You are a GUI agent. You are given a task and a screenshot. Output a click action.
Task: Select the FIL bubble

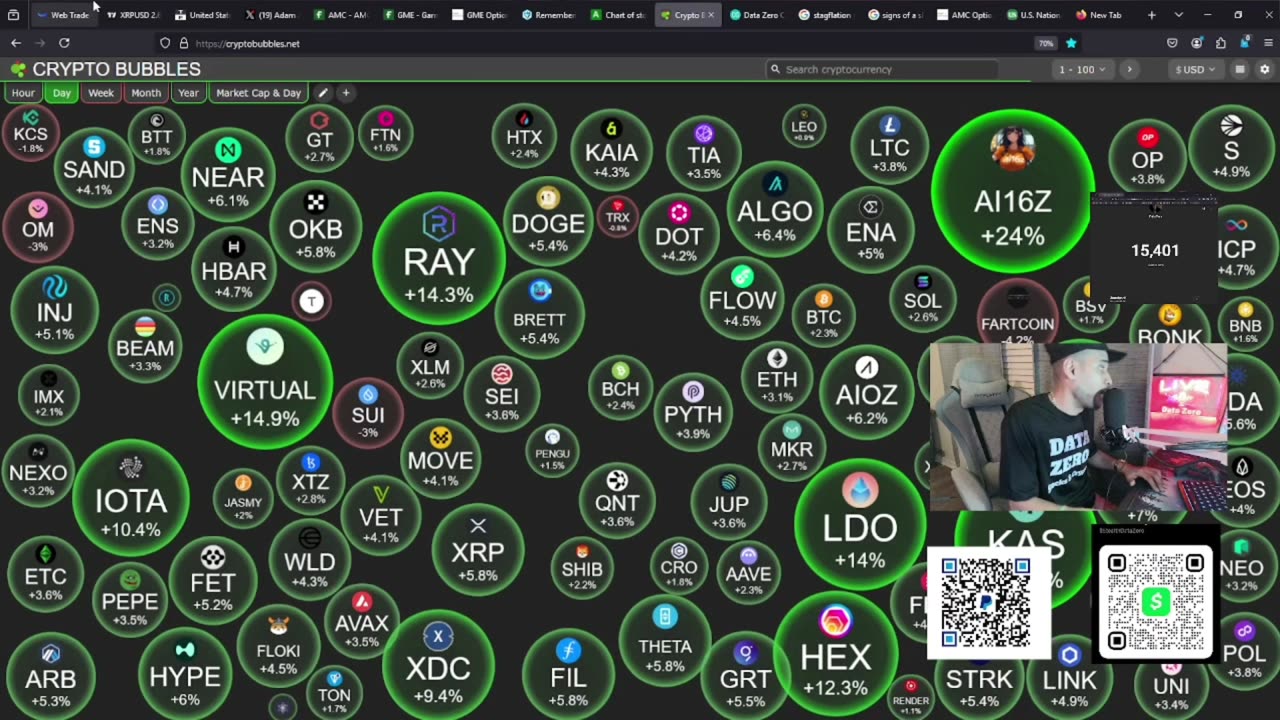[x=568, y=675]
